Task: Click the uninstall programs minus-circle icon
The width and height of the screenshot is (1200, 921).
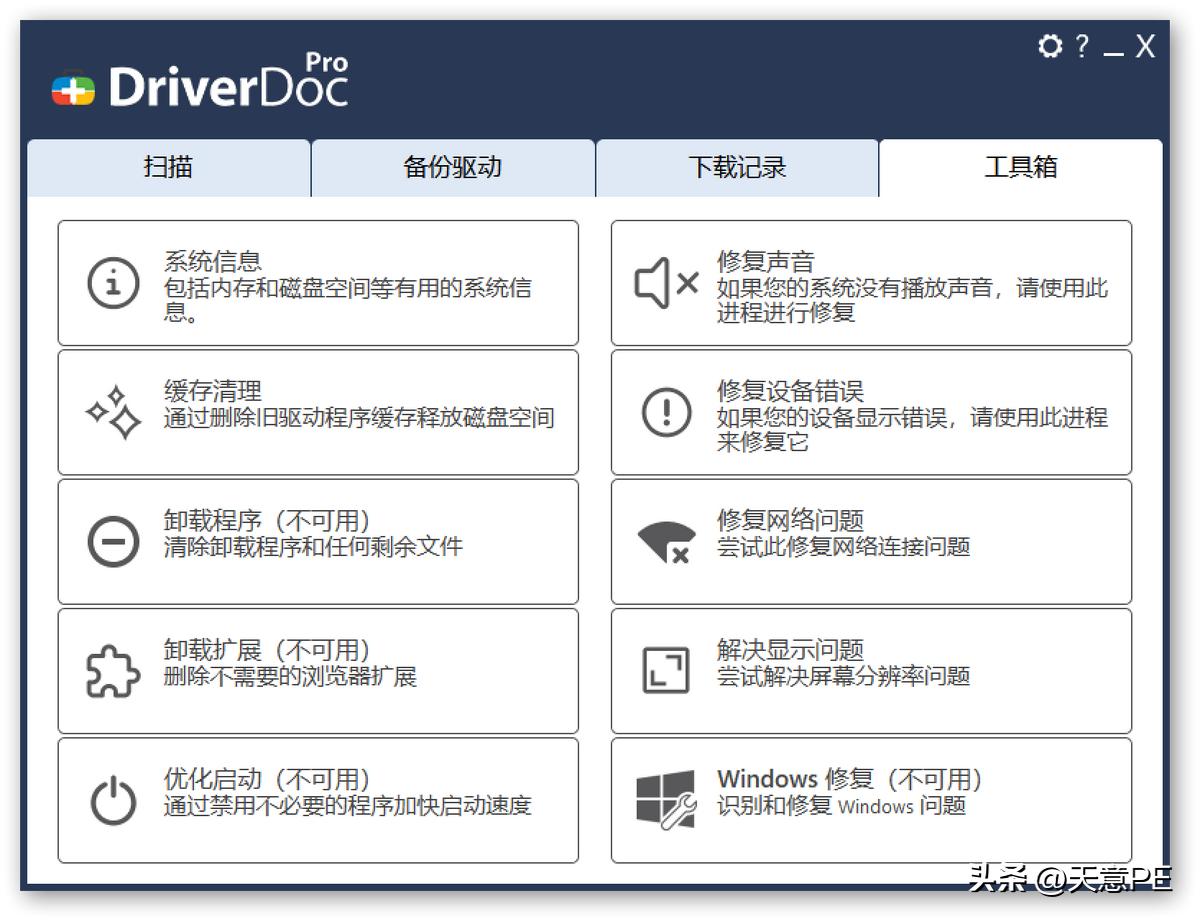Action: (x=113, y=542)
